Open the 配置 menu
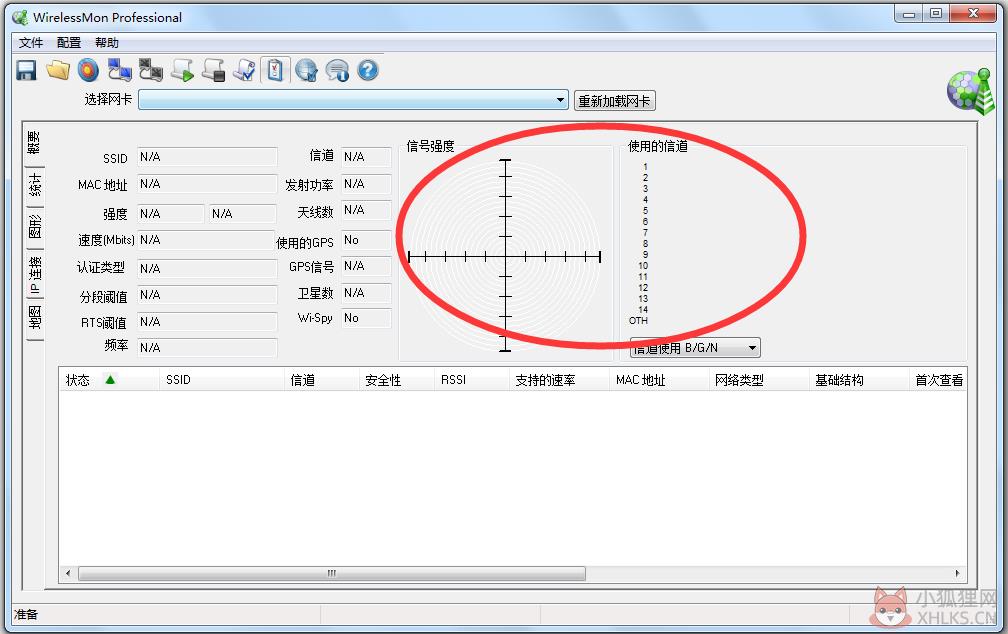The height and width of the screenshot is (634, 1008). coord(69,42)
